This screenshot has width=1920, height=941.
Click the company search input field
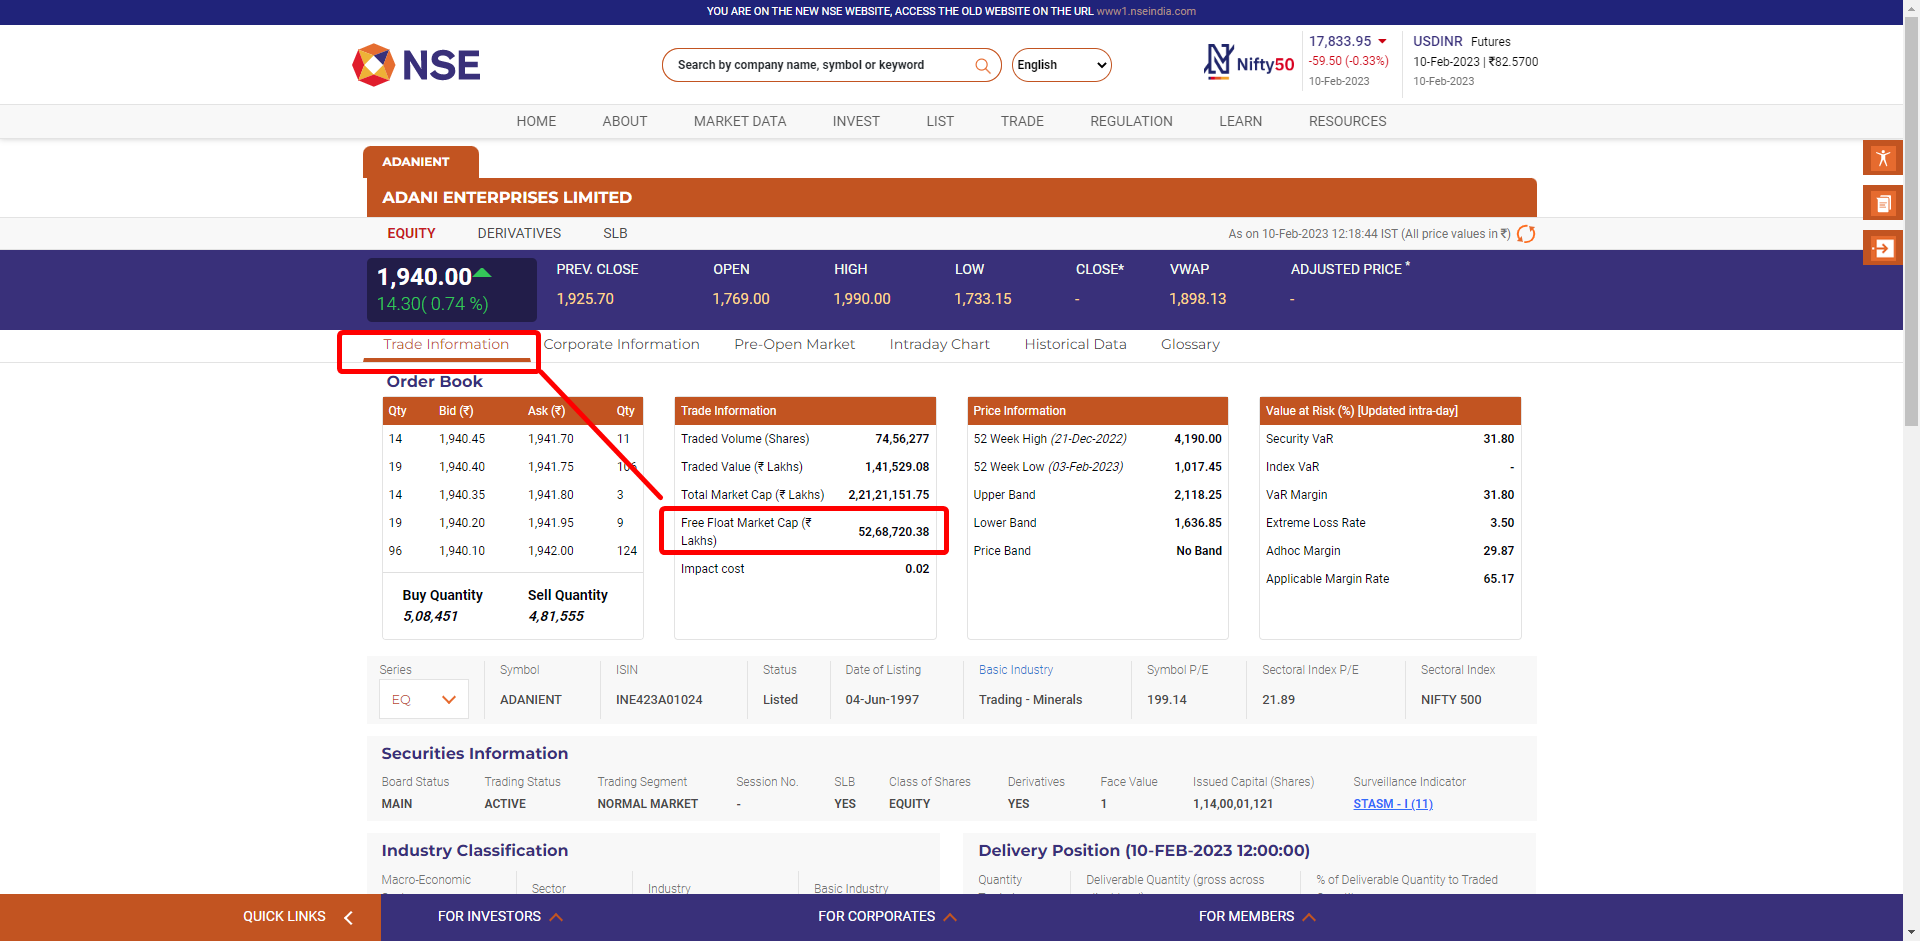click(x=820, y=66)
